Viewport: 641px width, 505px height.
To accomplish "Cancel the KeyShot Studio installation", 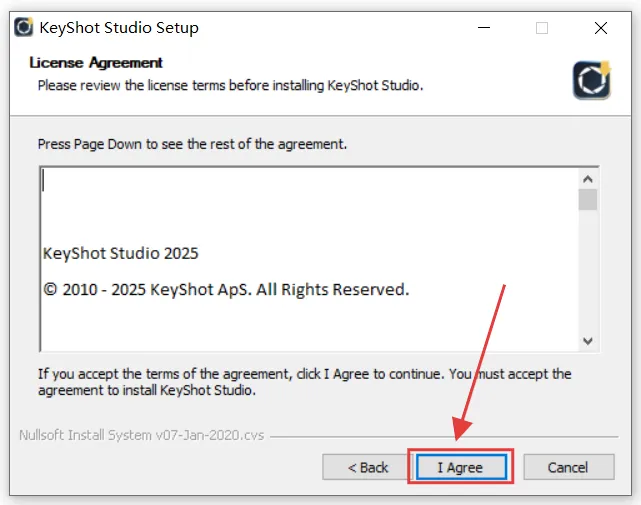I will pos(568,467).
